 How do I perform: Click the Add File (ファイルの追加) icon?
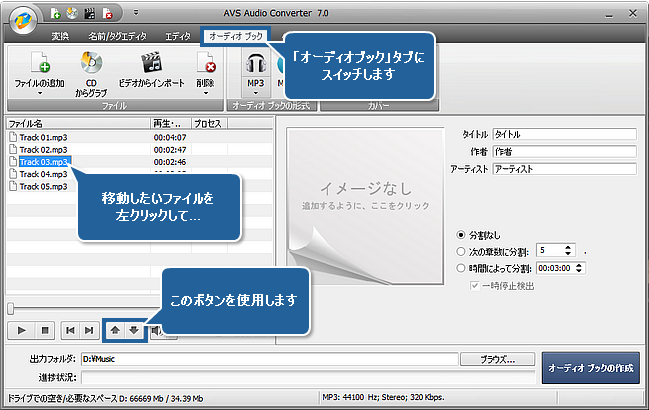pyautogui.click(x=40, y=65)
